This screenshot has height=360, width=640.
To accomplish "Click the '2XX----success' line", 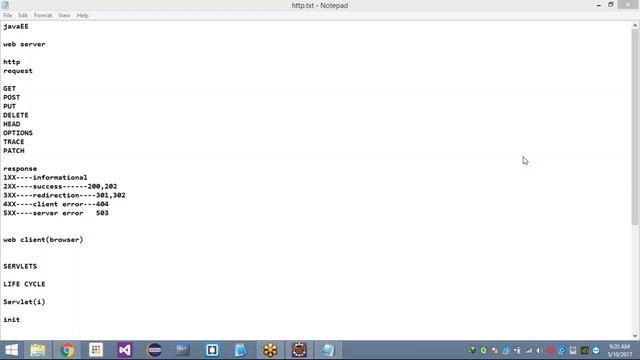I will 60,187.
